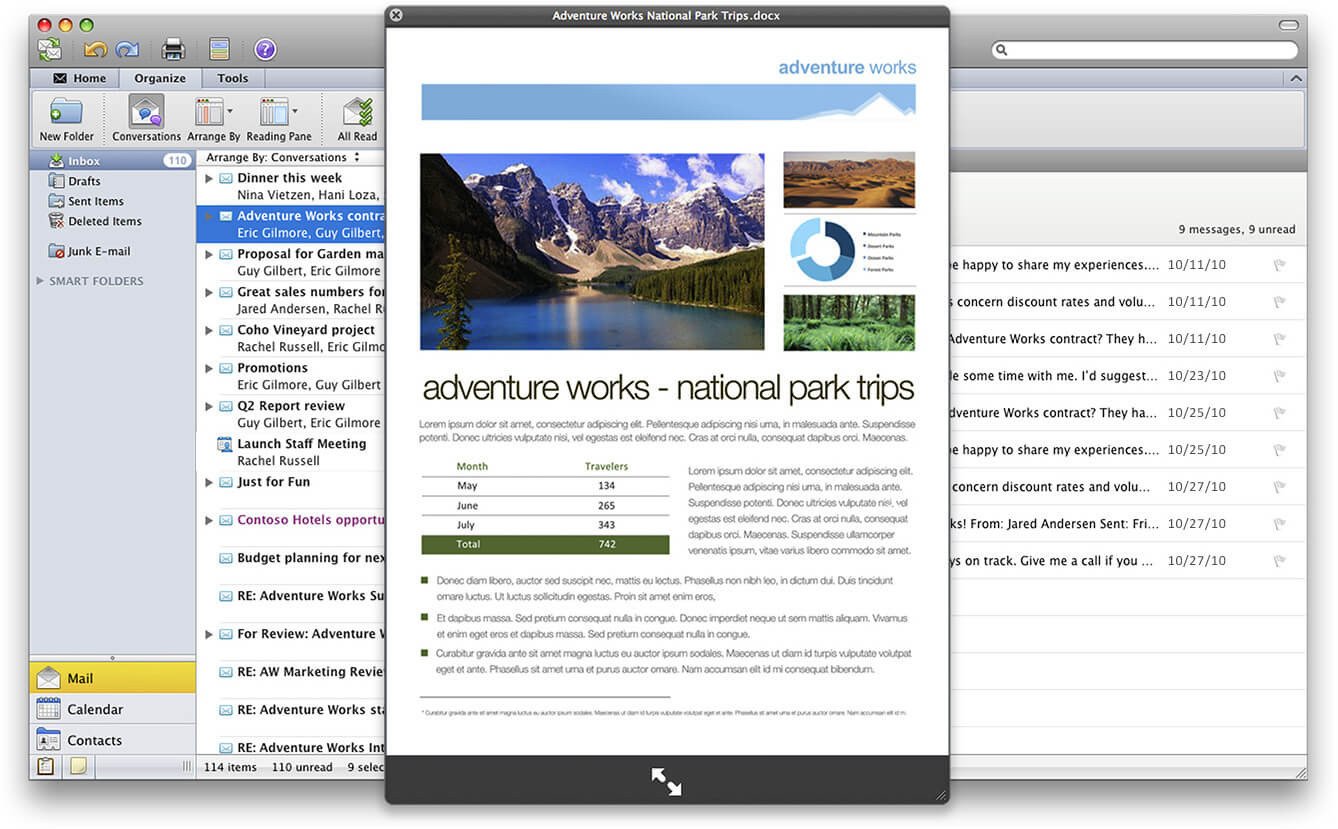
Task: Click the Undo icon in the toolbar
Action: tap(96, 48)
